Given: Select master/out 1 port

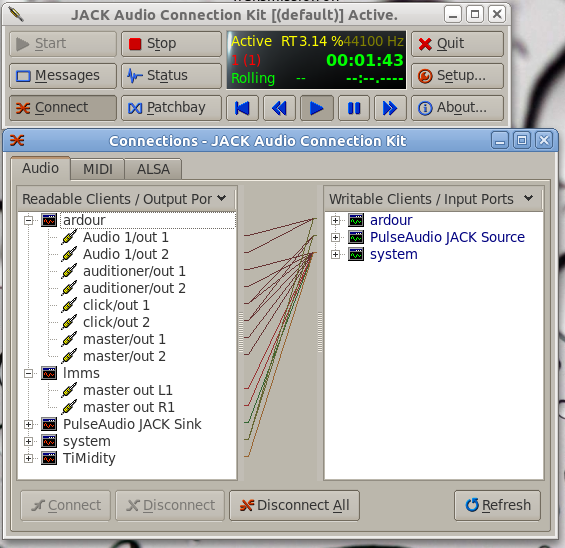Looking at the screenshot, I should point(124,339).
